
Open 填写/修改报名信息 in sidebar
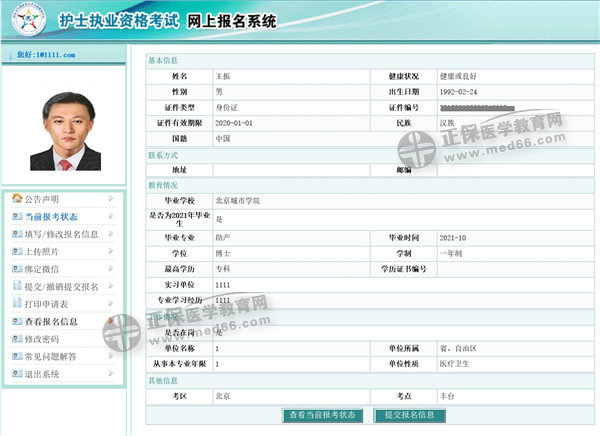[61, 233]
